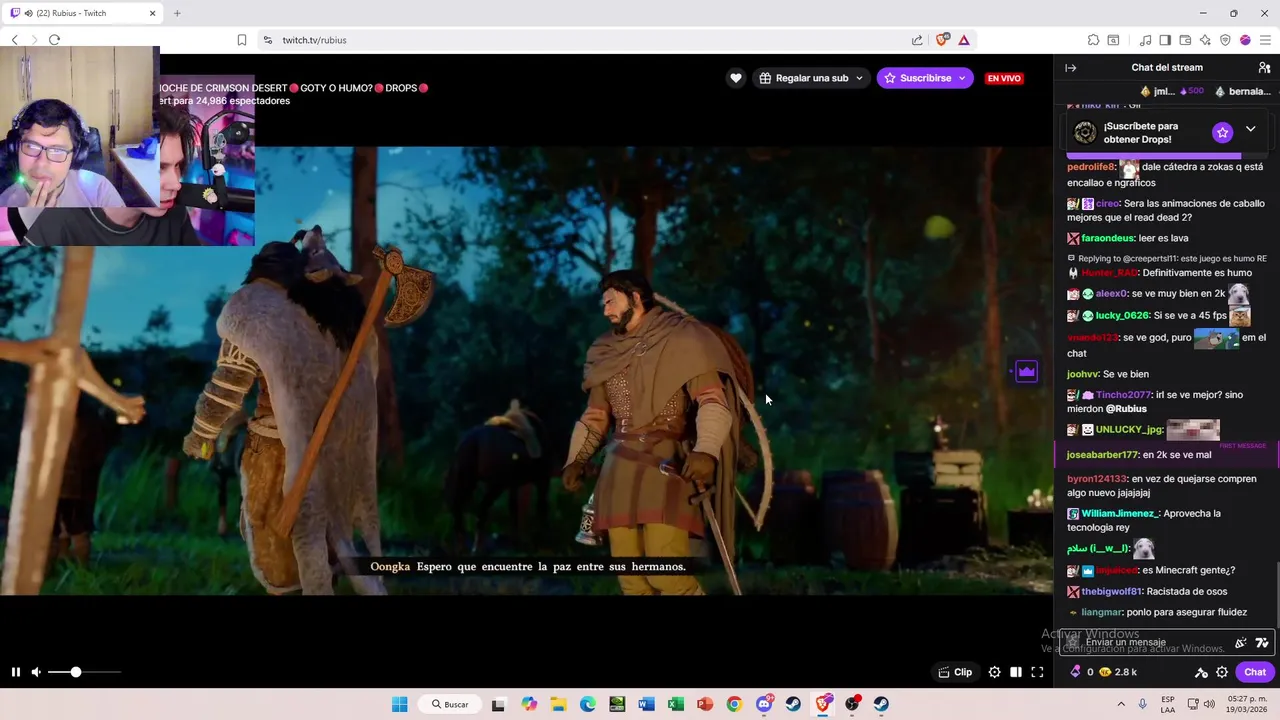Click the @Rubius mention in chat

[1126, 409]
